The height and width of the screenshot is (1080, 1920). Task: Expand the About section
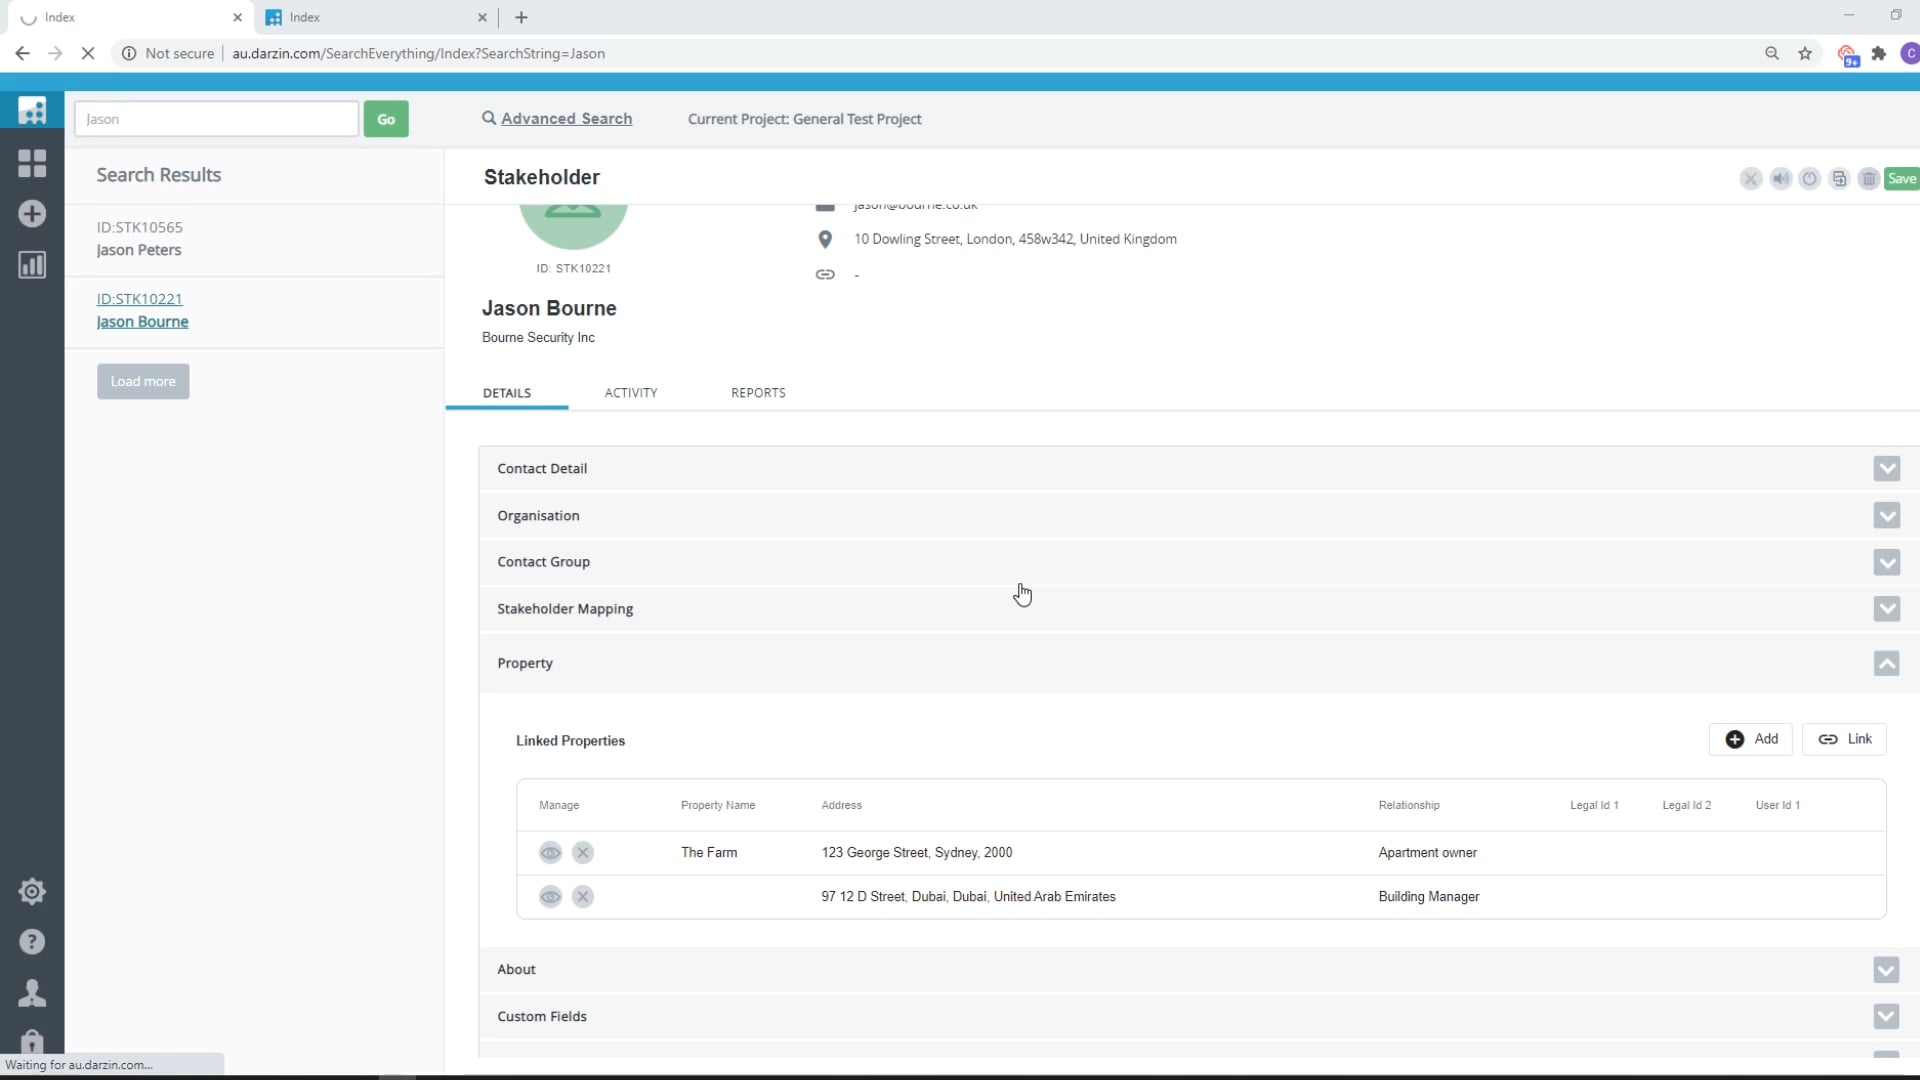(x=1886, y=970)
